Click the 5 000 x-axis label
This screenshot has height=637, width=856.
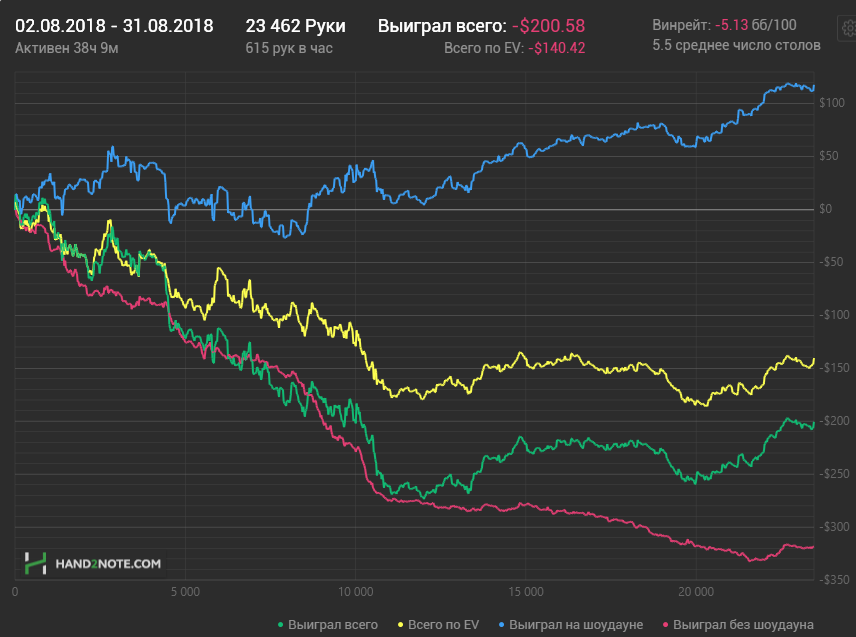(185, 592)
